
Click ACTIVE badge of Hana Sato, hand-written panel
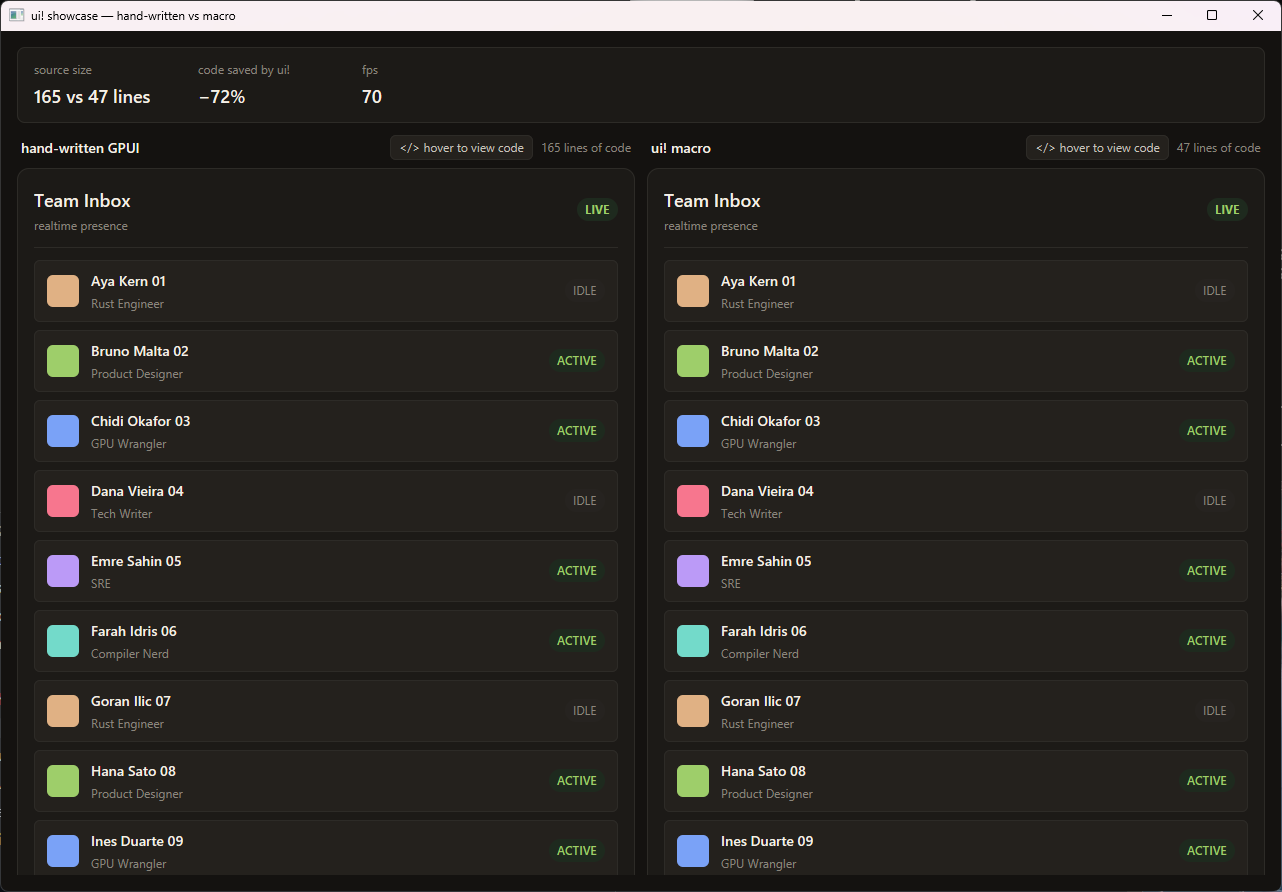(x=577, y=781)
